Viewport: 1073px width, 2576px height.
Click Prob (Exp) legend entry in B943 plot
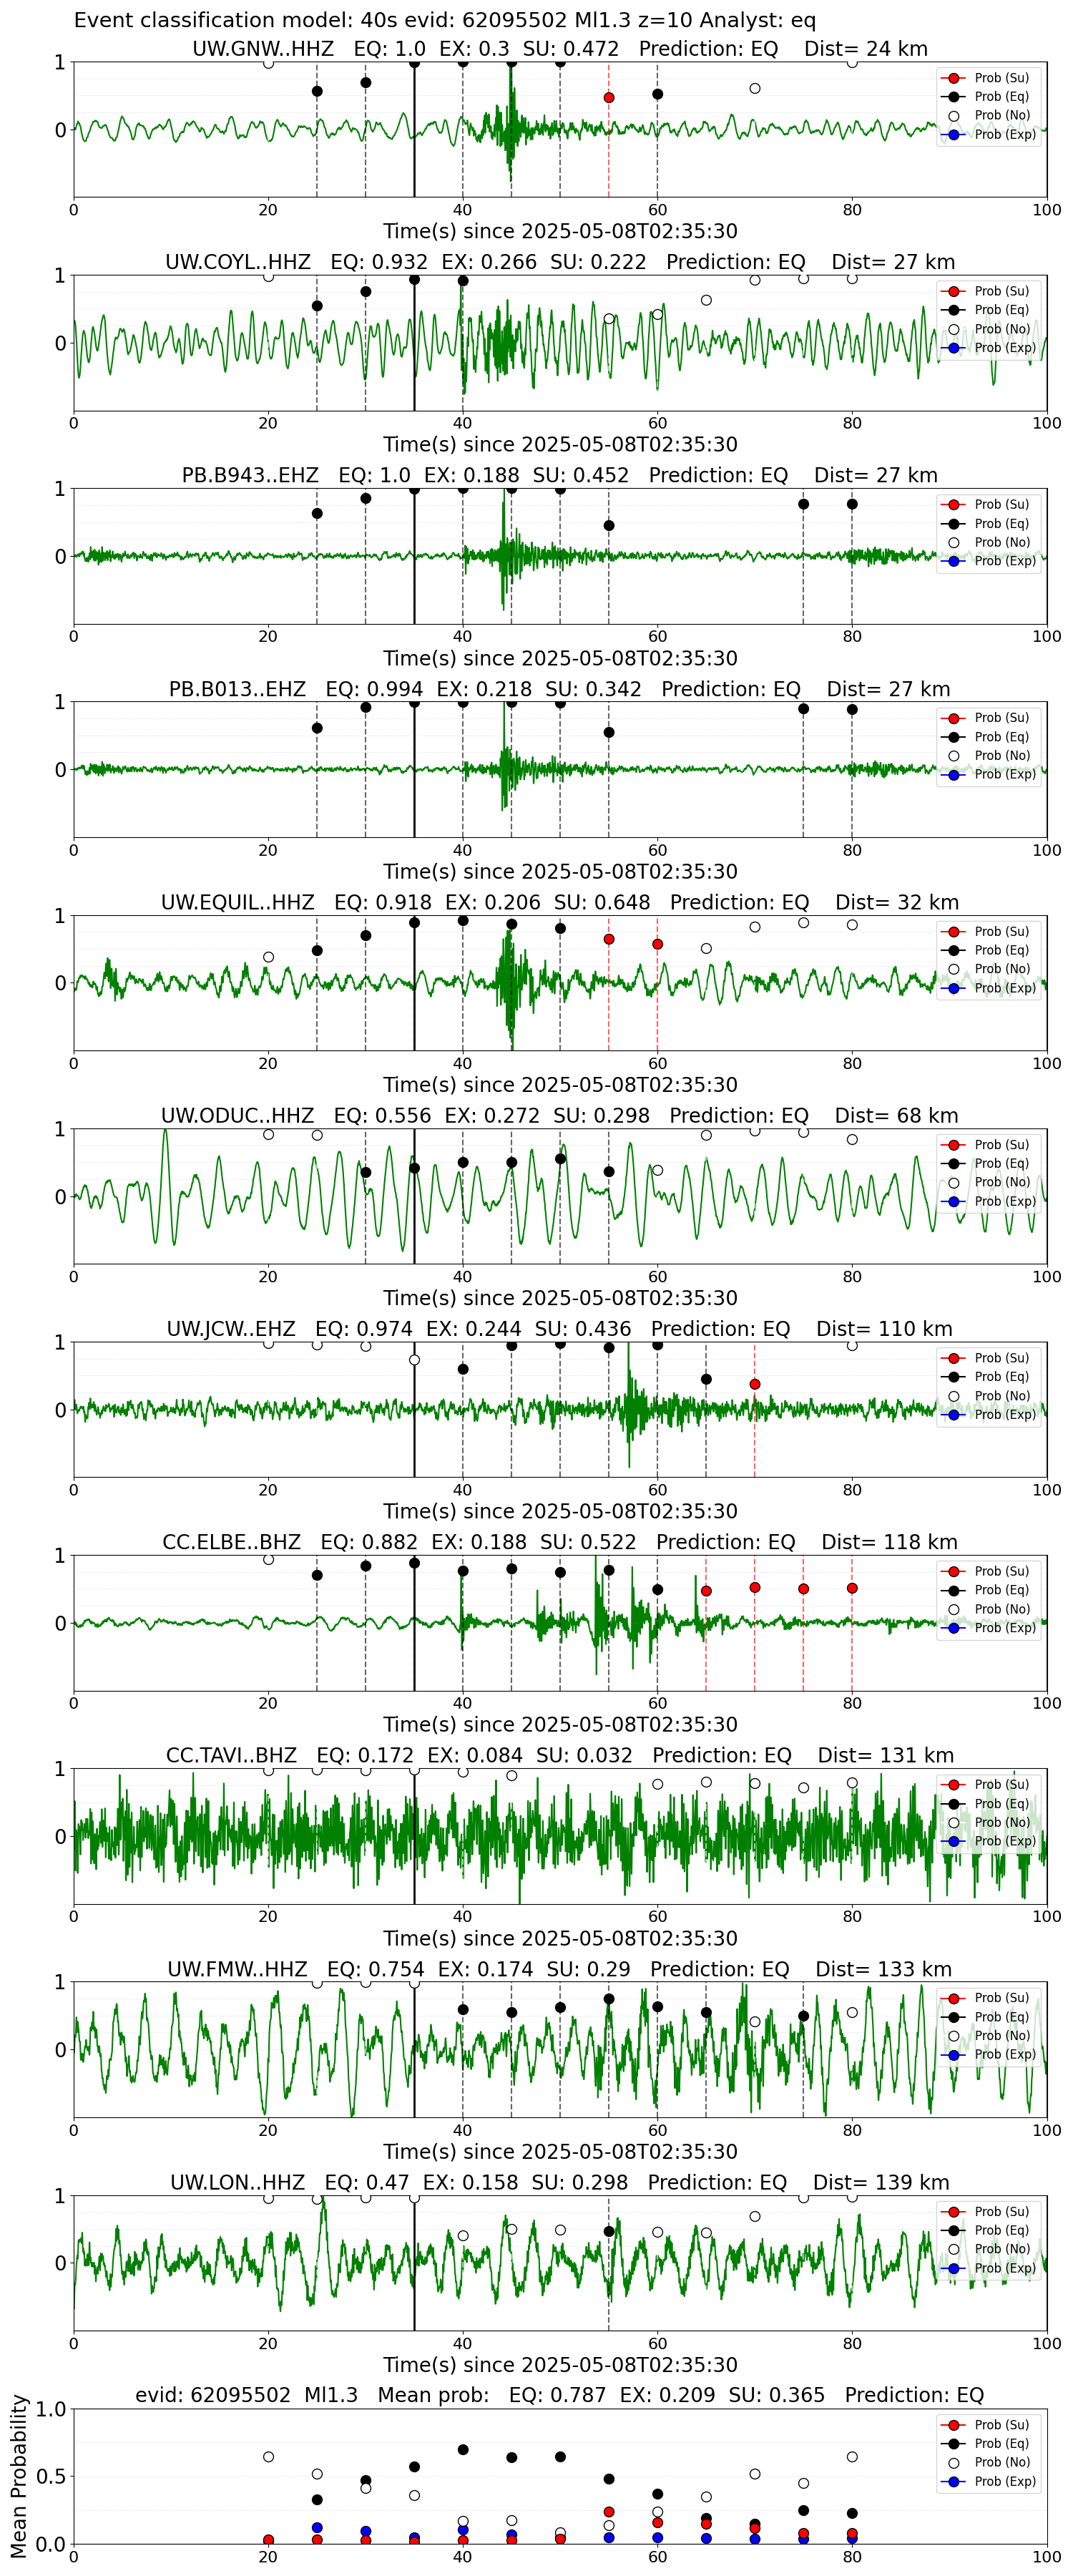pyautogui.click(x=988, y=561)
